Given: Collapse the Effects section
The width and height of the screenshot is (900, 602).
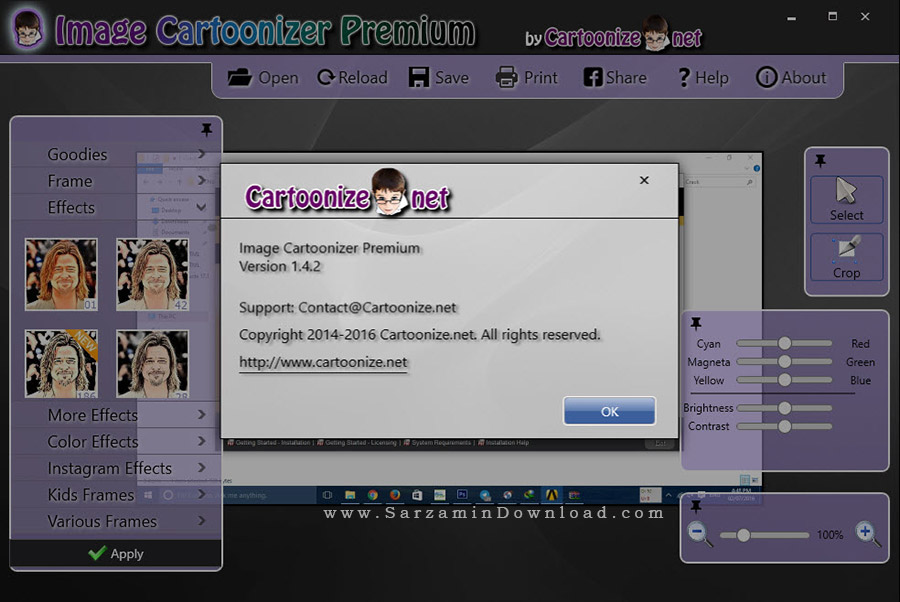Looking at the screenshot, I should 115,207.
